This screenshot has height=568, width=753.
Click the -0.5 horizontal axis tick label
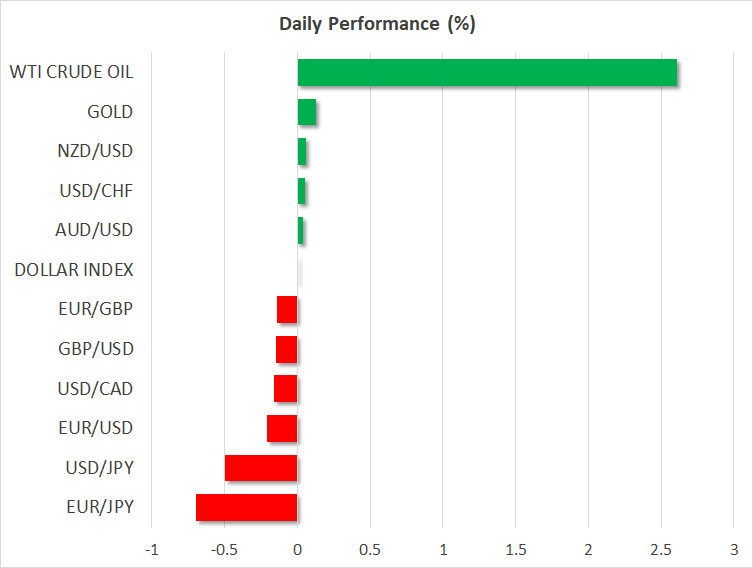(222, 550)
